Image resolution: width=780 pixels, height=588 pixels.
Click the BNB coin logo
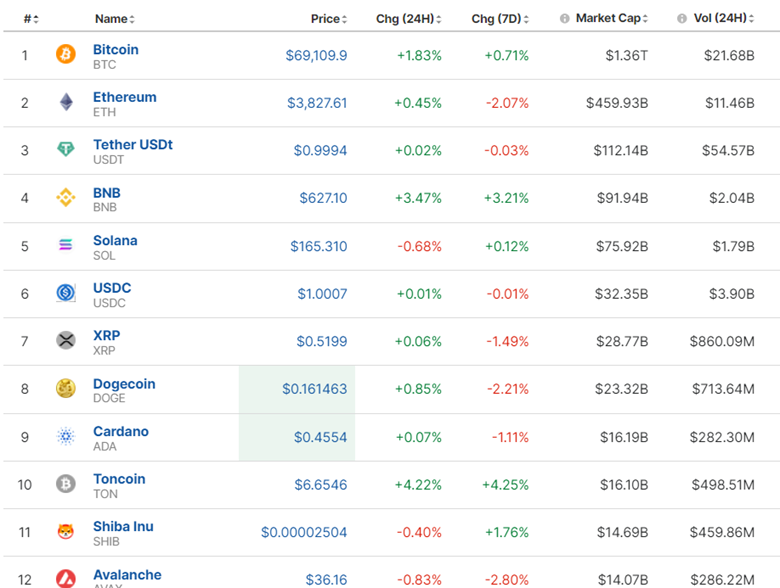coord(66,197)
